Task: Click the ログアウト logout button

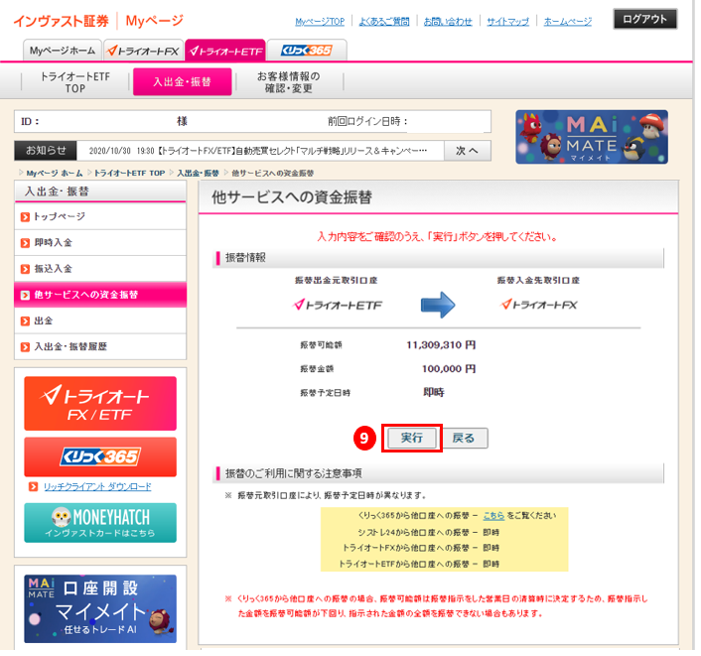Action: point(645,19)
